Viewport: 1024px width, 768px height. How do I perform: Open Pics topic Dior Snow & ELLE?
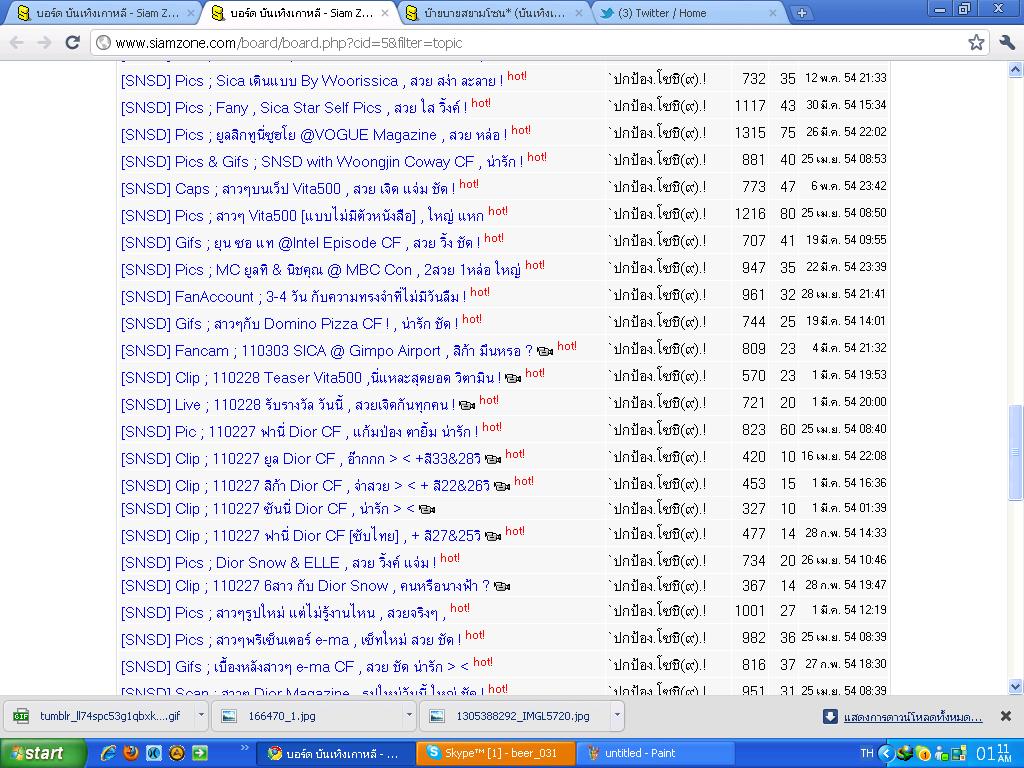278,563
